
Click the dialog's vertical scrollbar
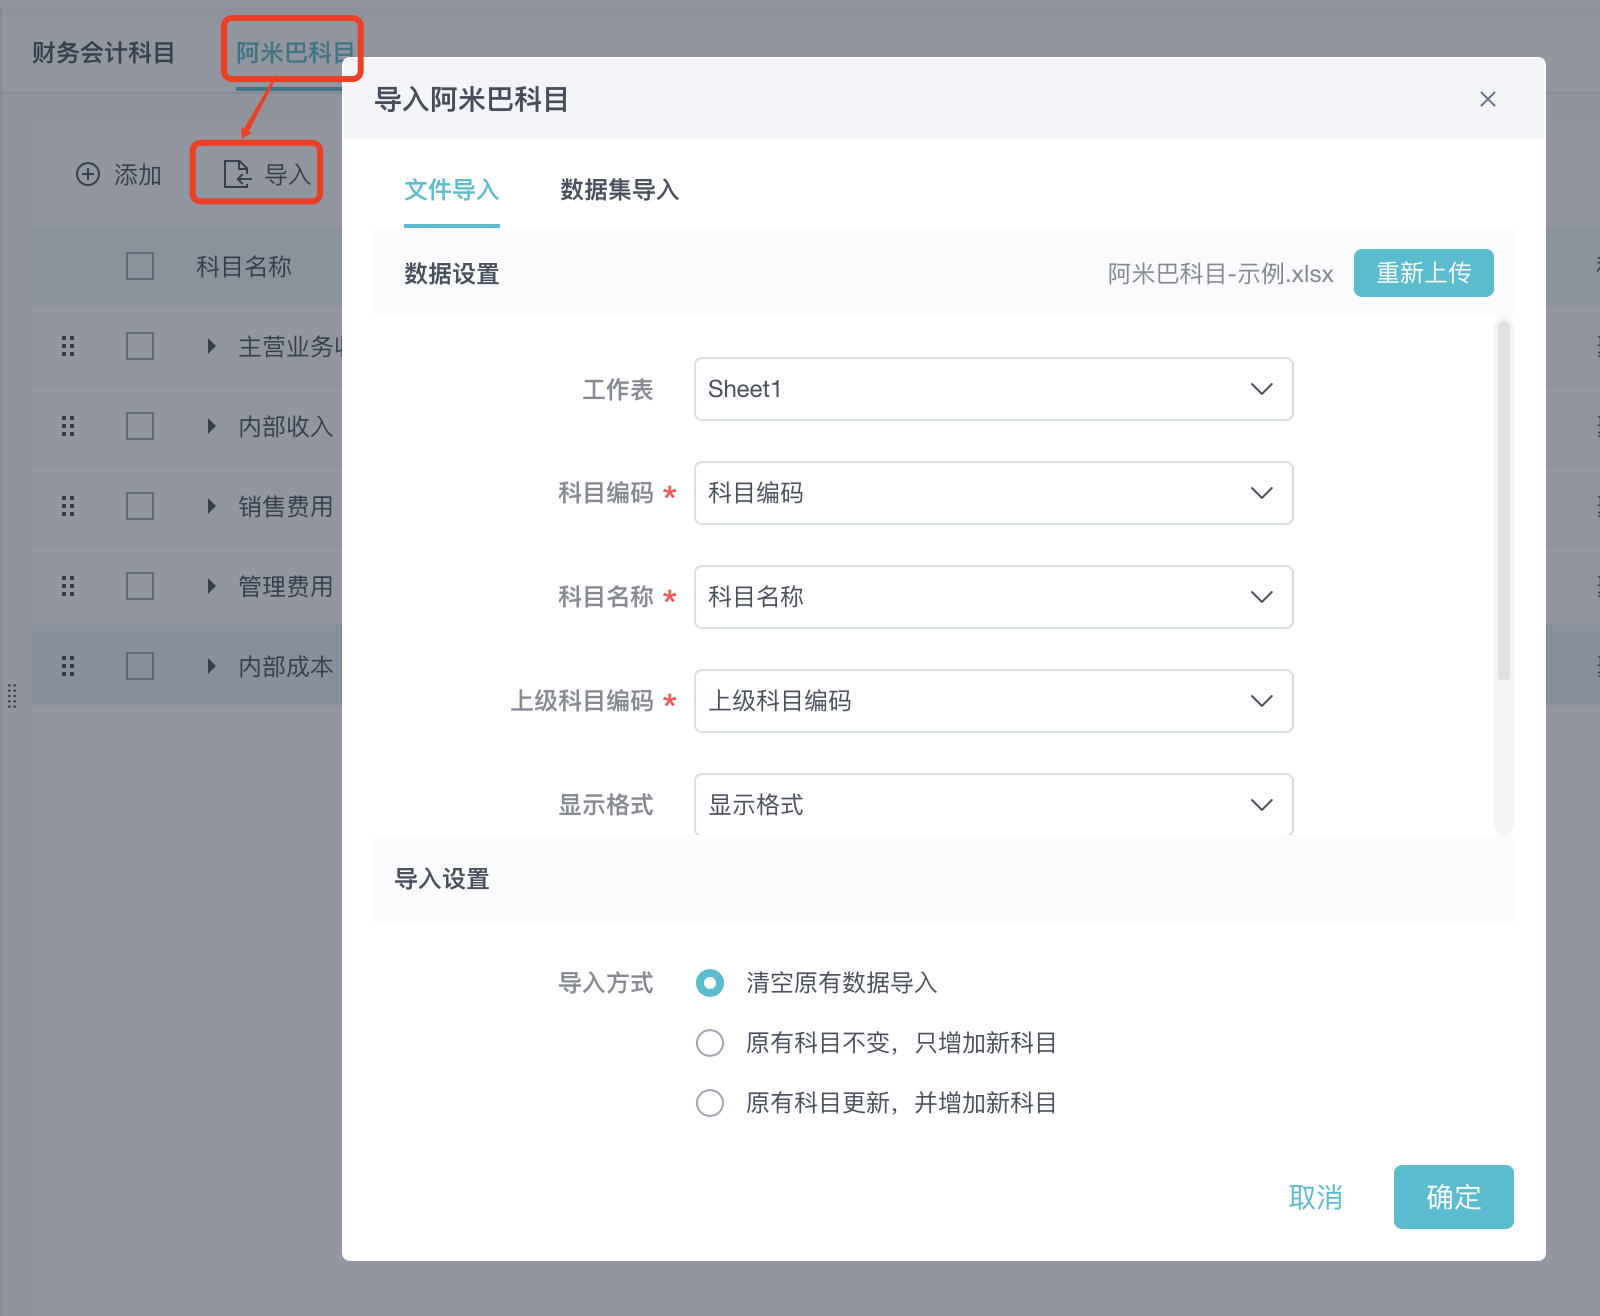[1503, 500]
